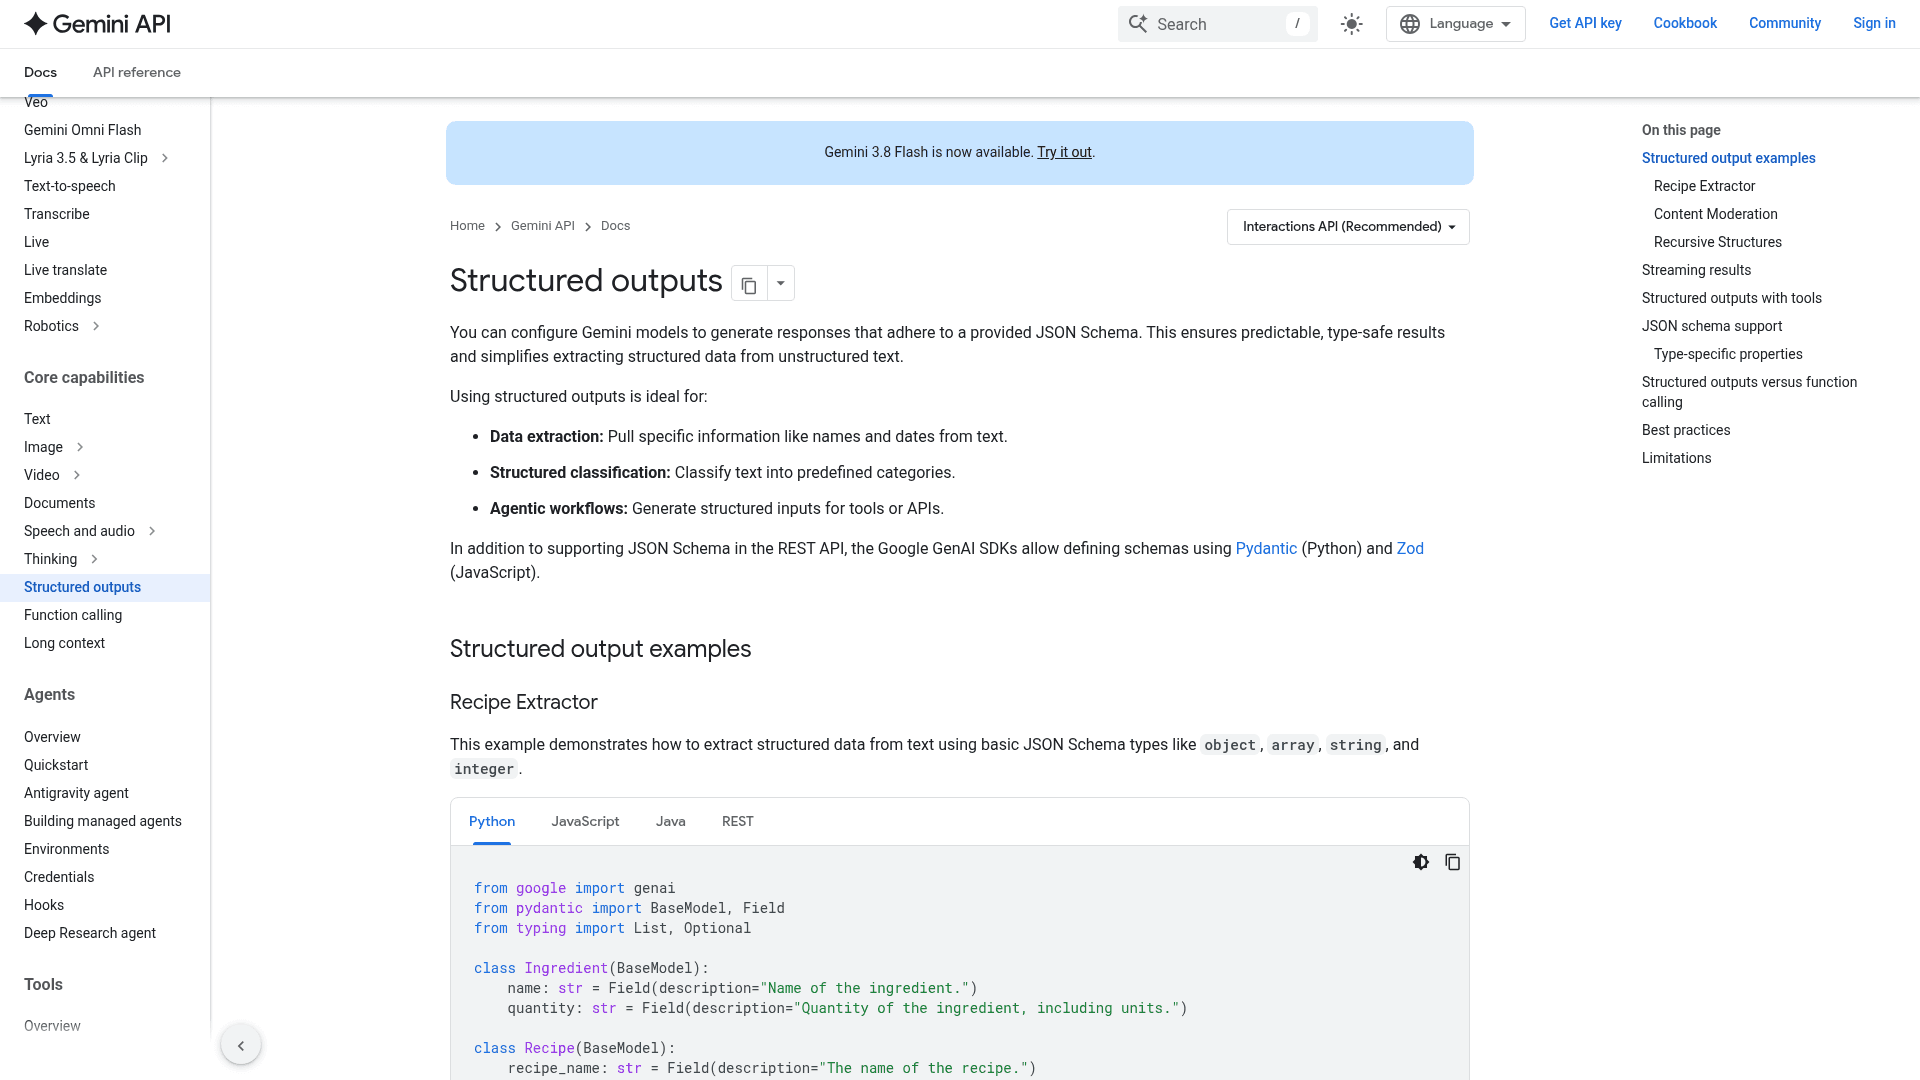Open Hooks in sidebar
Image resolution: width=1920 pixels, height=1080 pixels.
coord(44,905)
